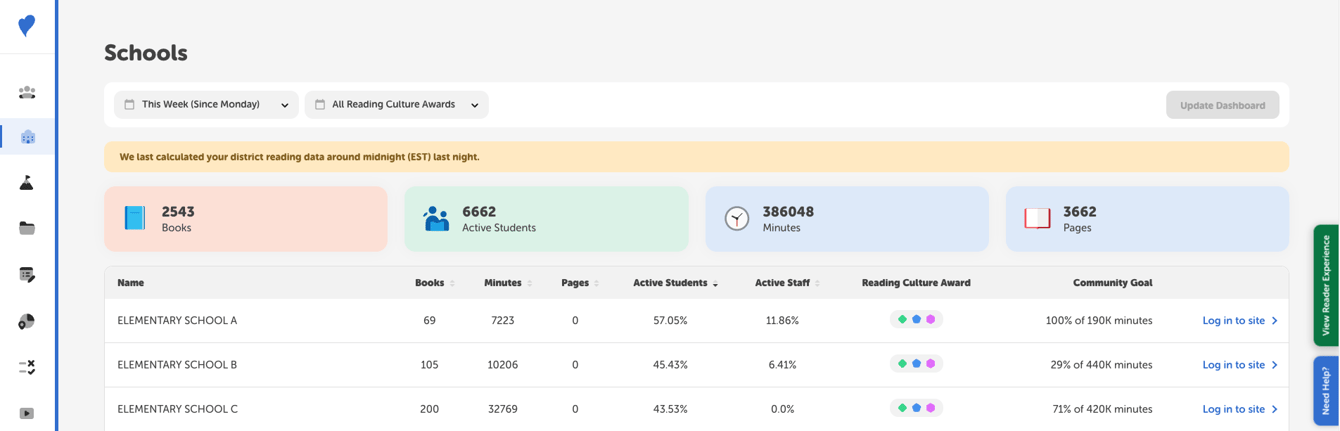Click the 43.53% active students value
Viewport: 1340px width, 431px height.
coord(670,409)
